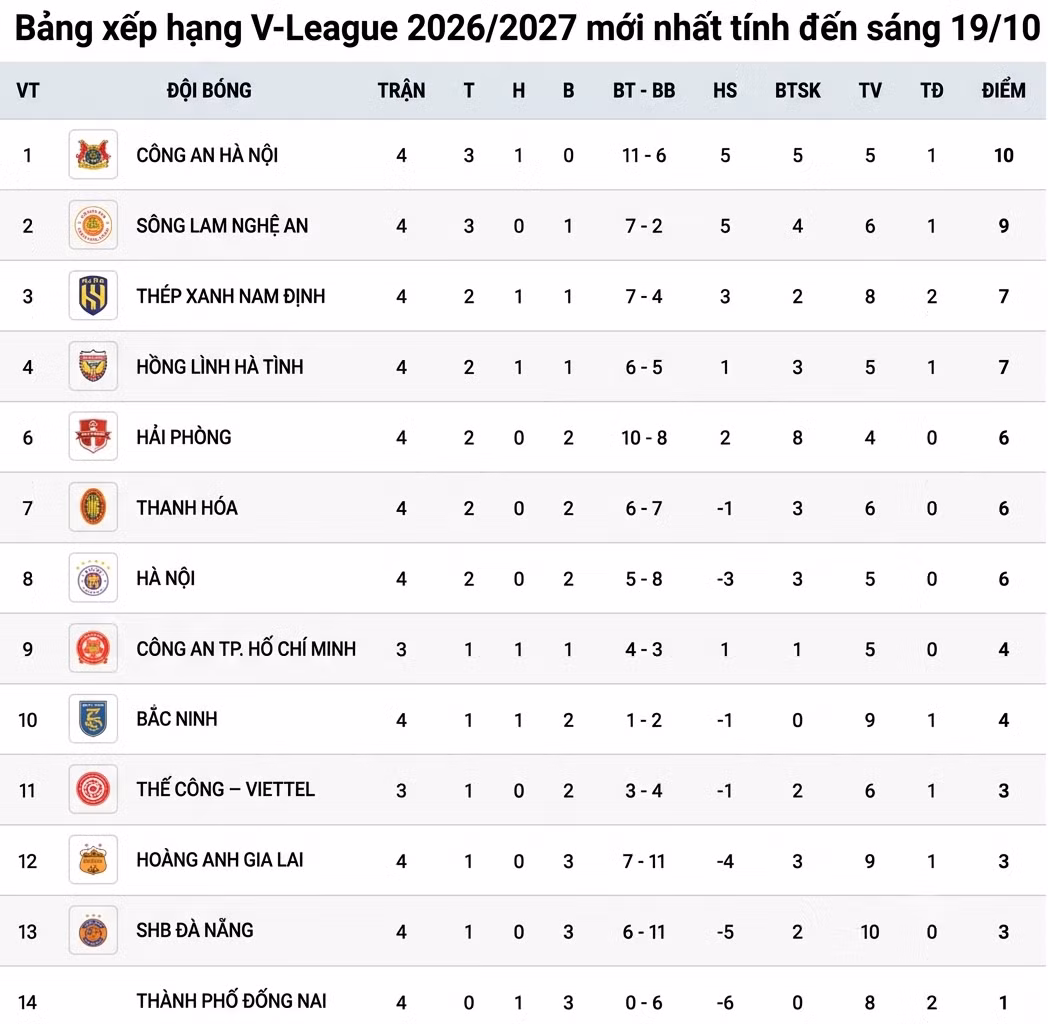The image size is (1048, 1024).
Task: Open the Thành Phố Đồng Nai team name
Action: (x=231, y=1001)
